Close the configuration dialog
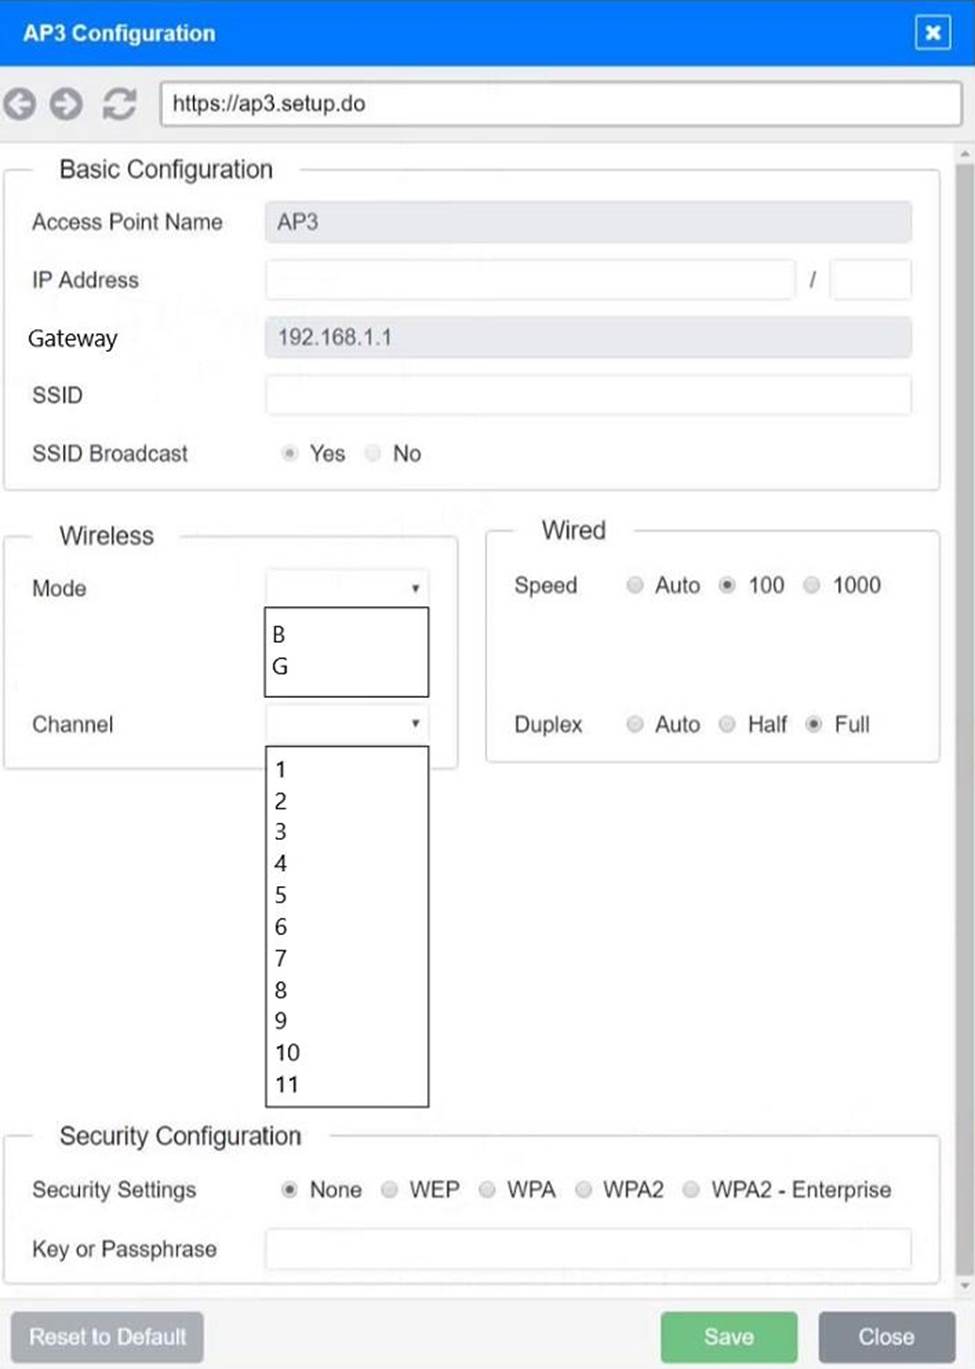 (884, 1336)
